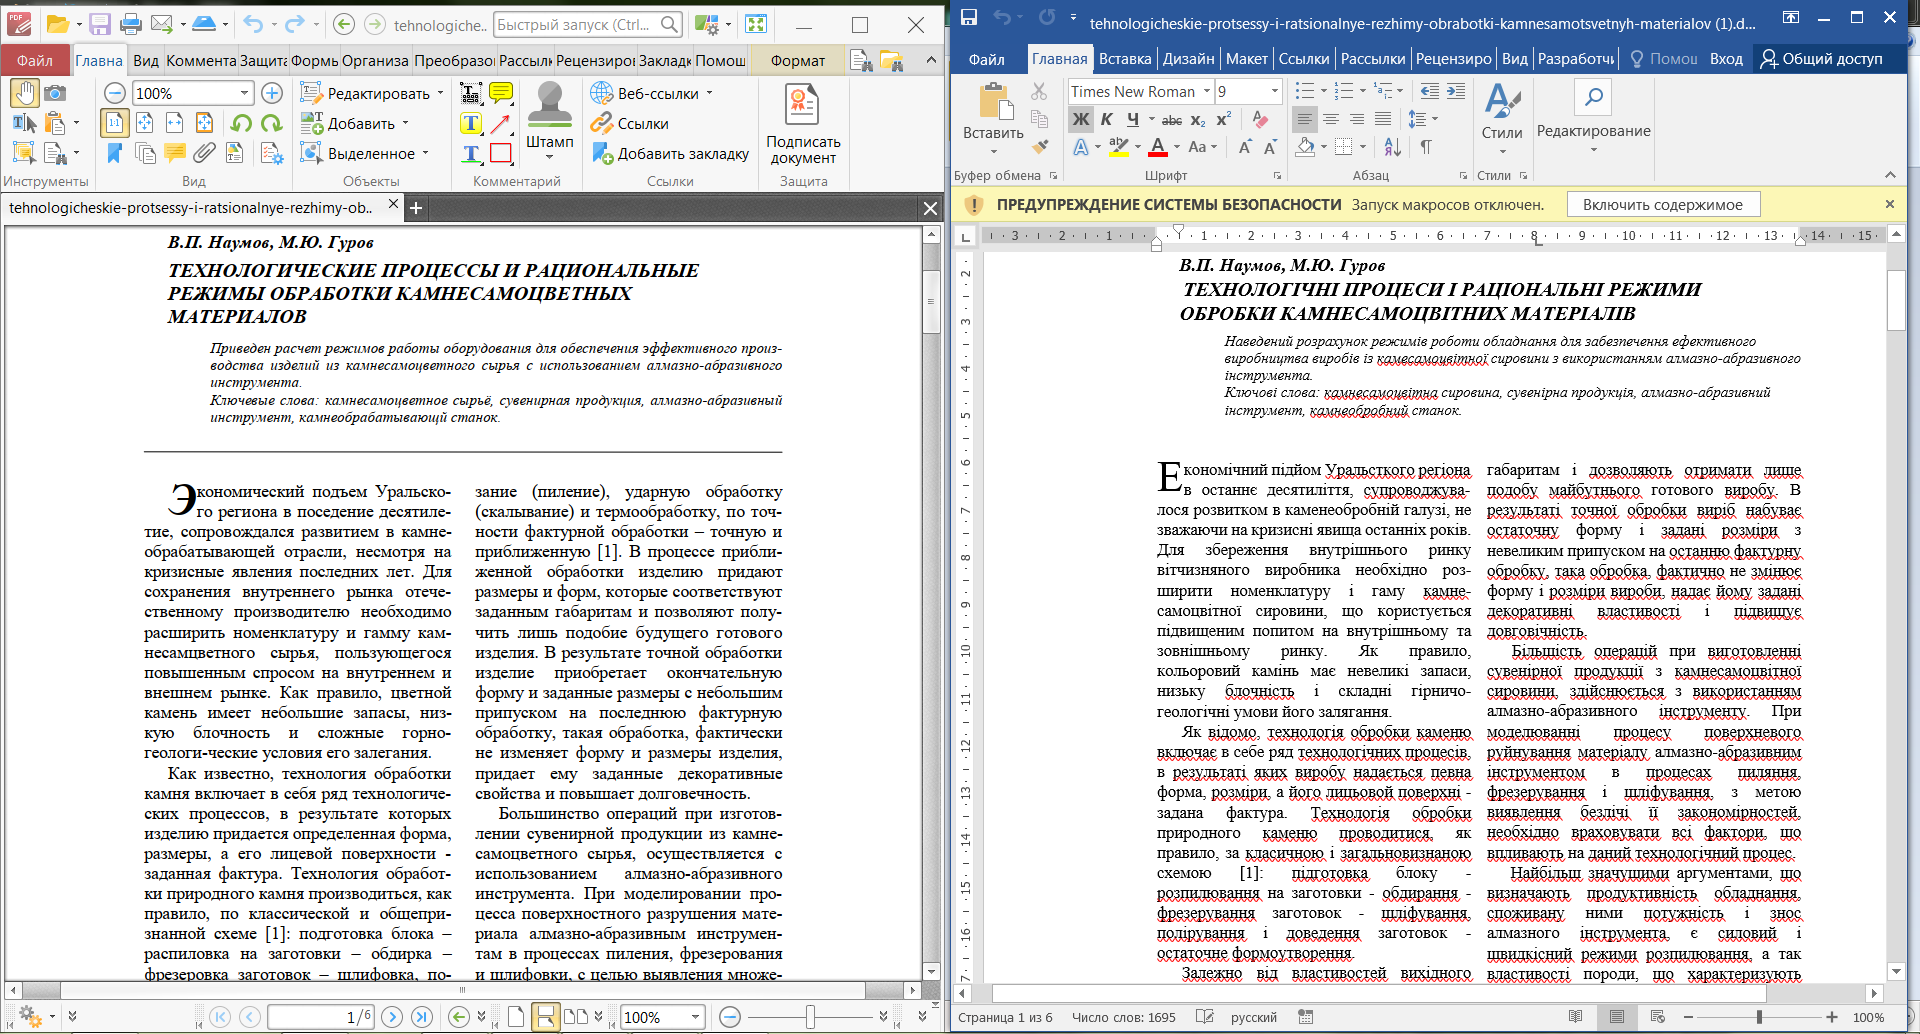Click Общий доступ button in Word

(x=1821, y=59)
